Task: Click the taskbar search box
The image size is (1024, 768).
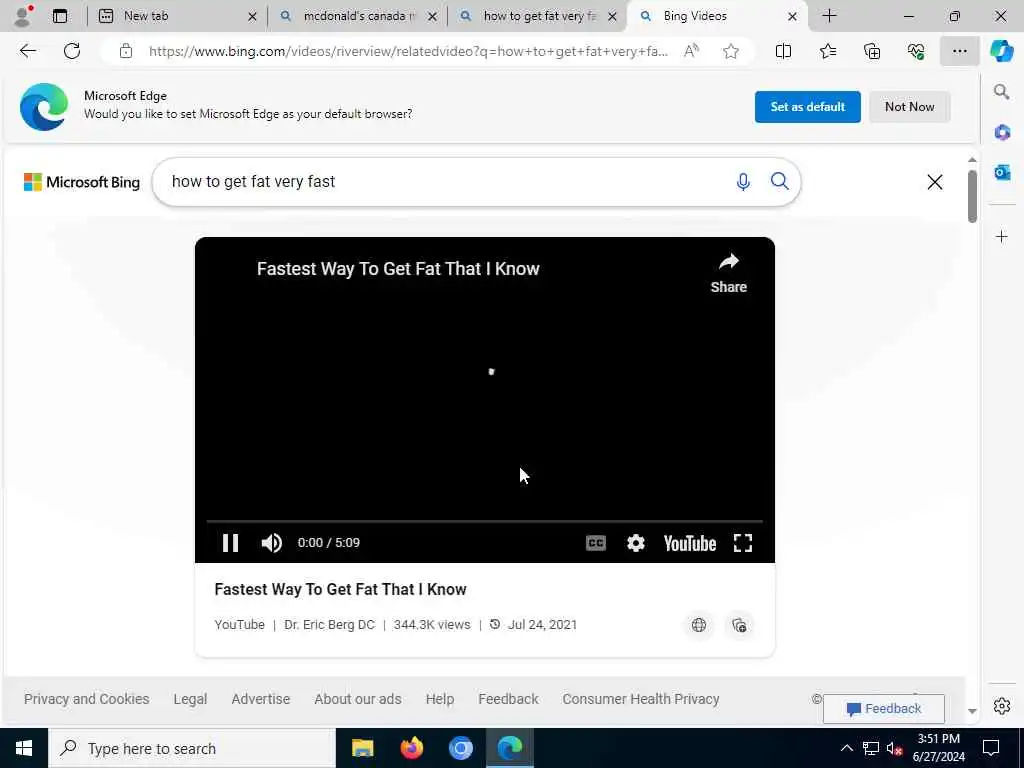Action: (192, 748)
